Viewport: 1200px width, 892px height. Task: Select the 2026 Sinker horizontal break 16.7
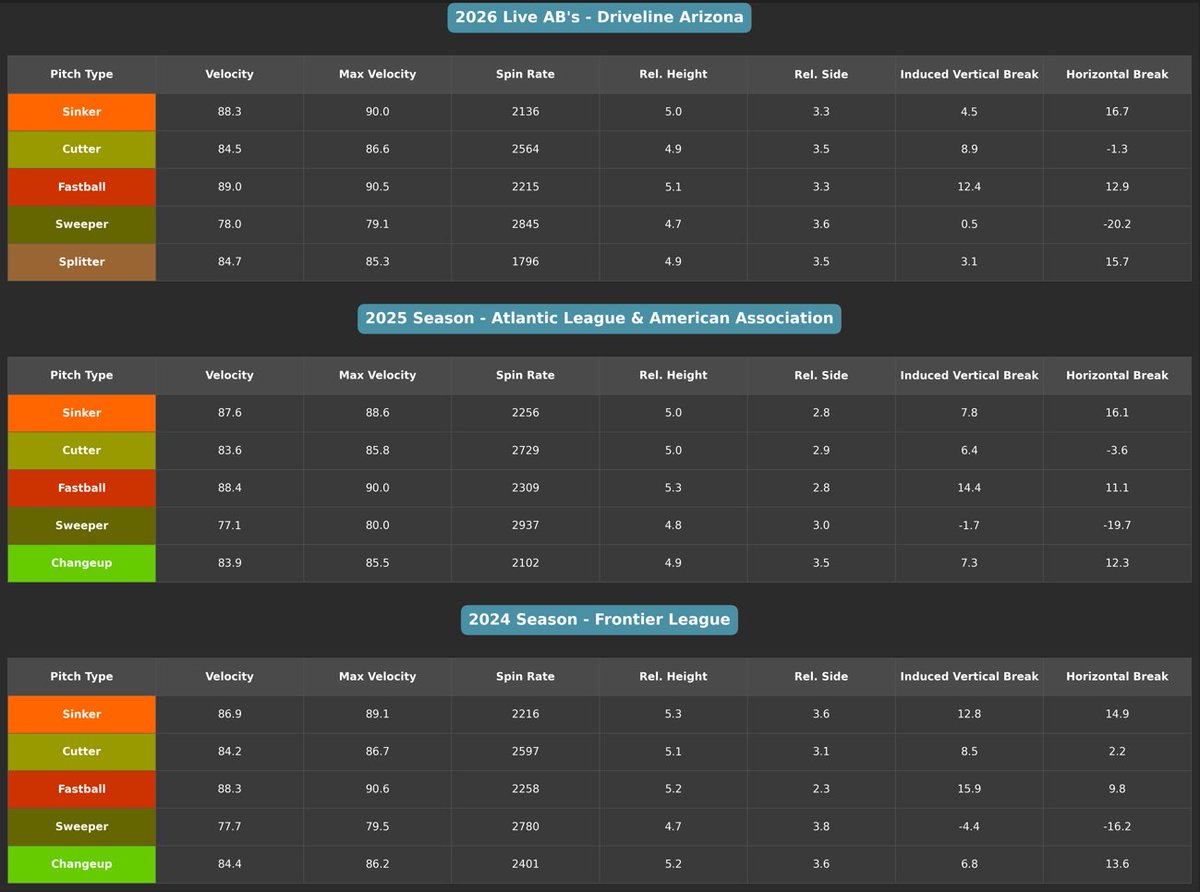[1117, 112]
